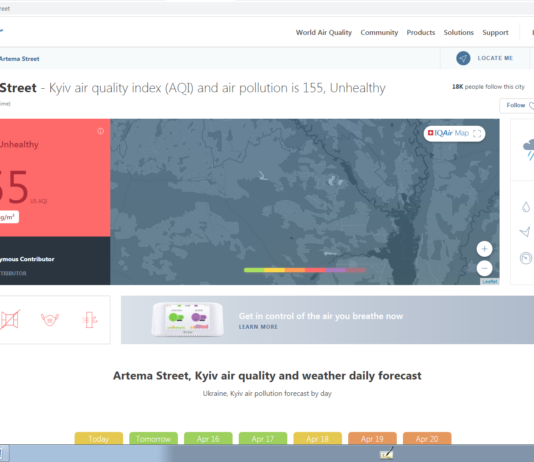Screen dimensions: 534x462
Task: Open the Products menu
Action: pyautogui.click(x=421, y=33)
